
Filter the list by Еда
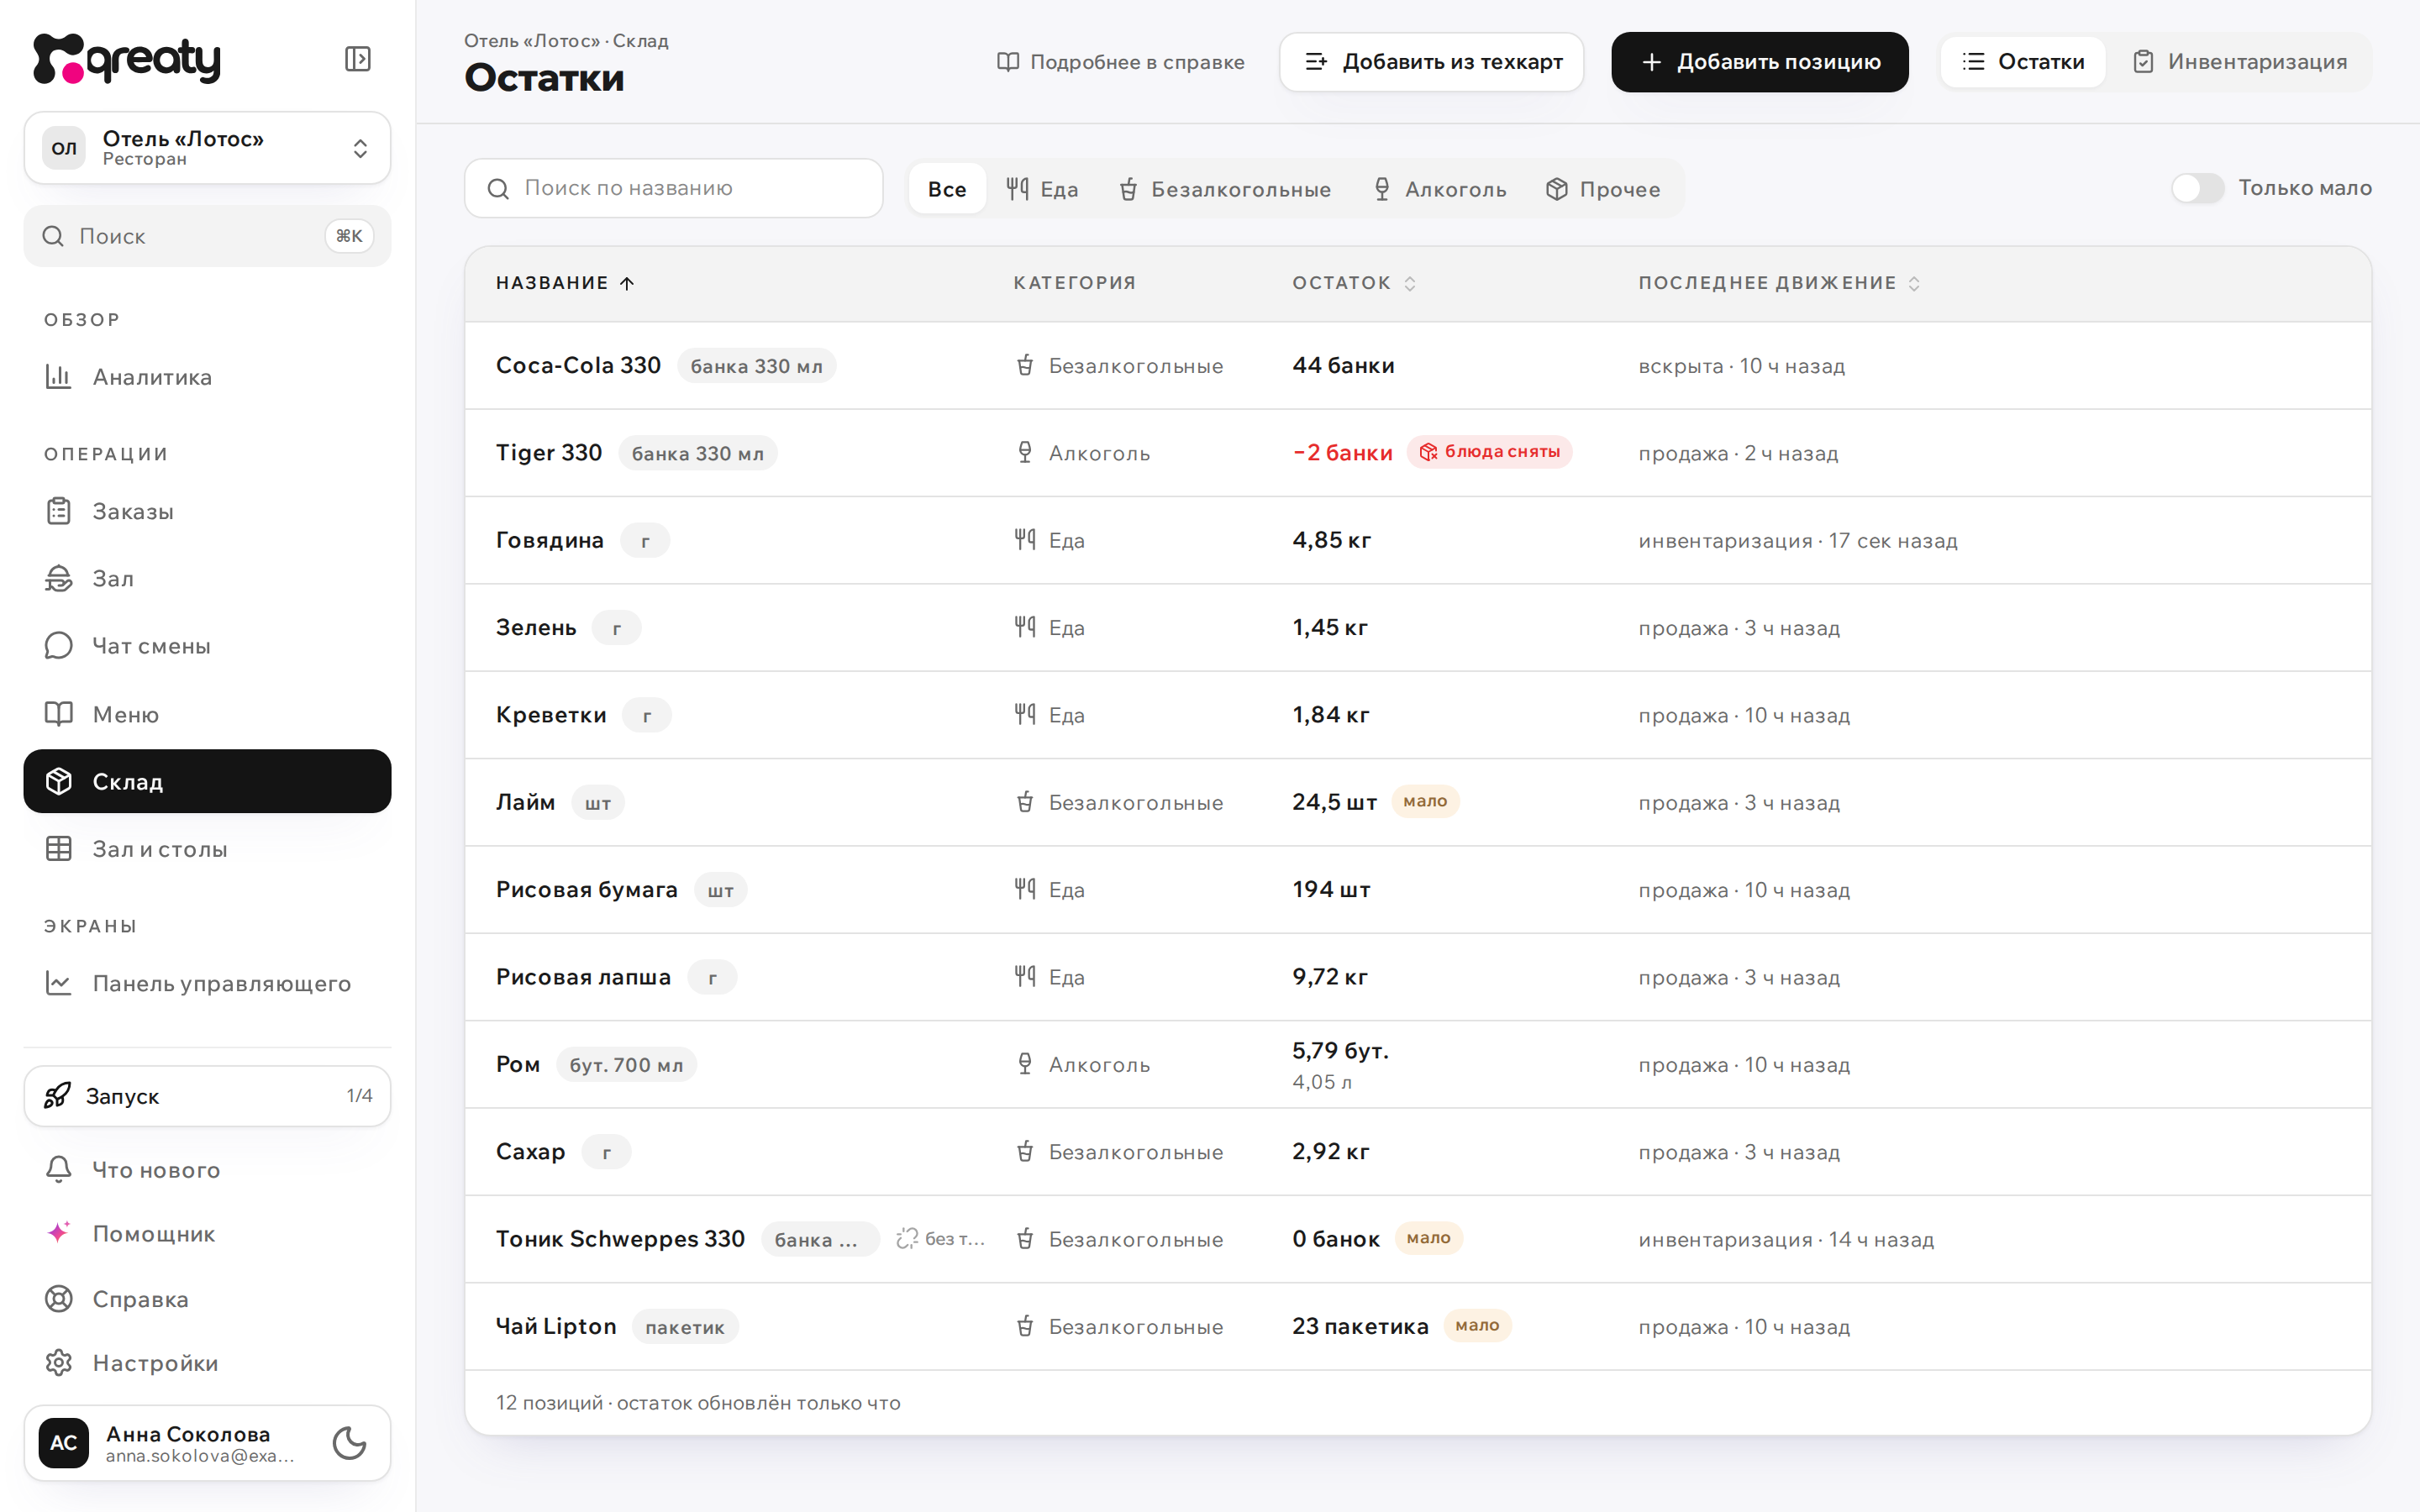(1042, 189)
